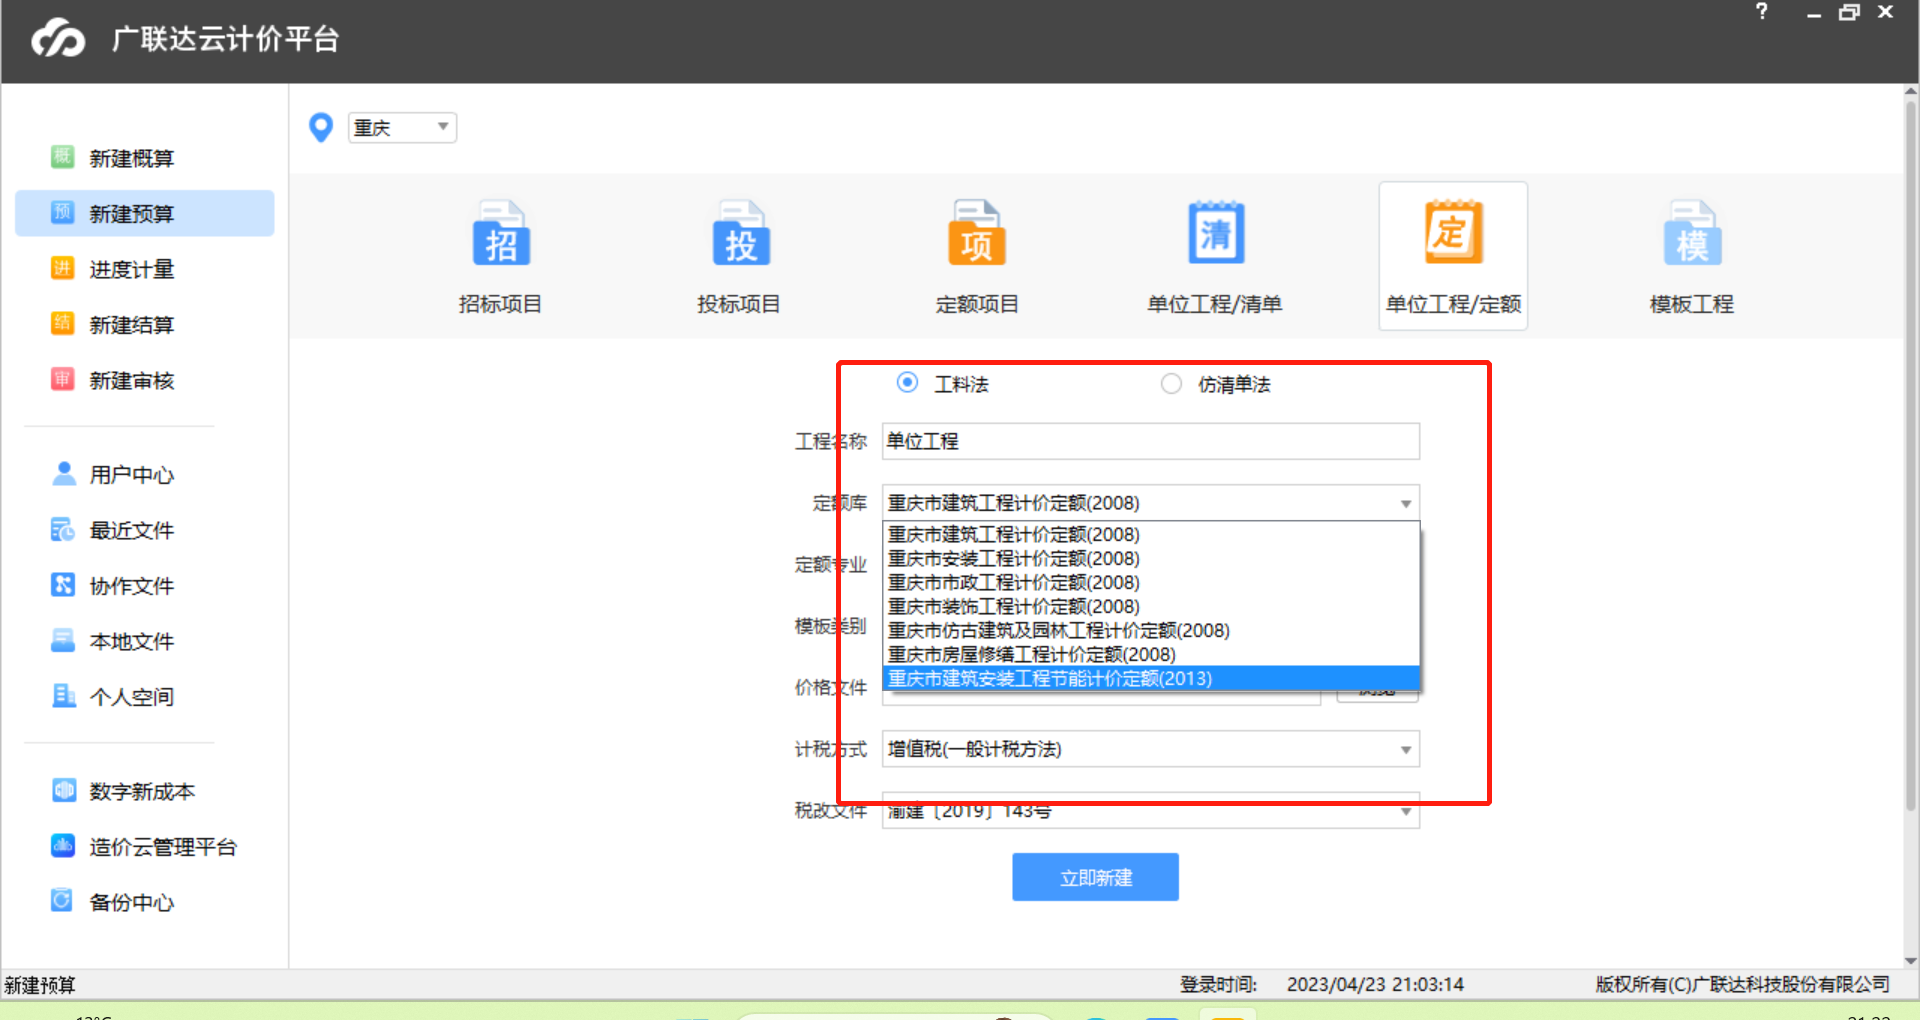Choose 重庆市房屋修缮工程计价定额(2008) option
The width and height of the screenshot is (1920, 1020).
1150,655
